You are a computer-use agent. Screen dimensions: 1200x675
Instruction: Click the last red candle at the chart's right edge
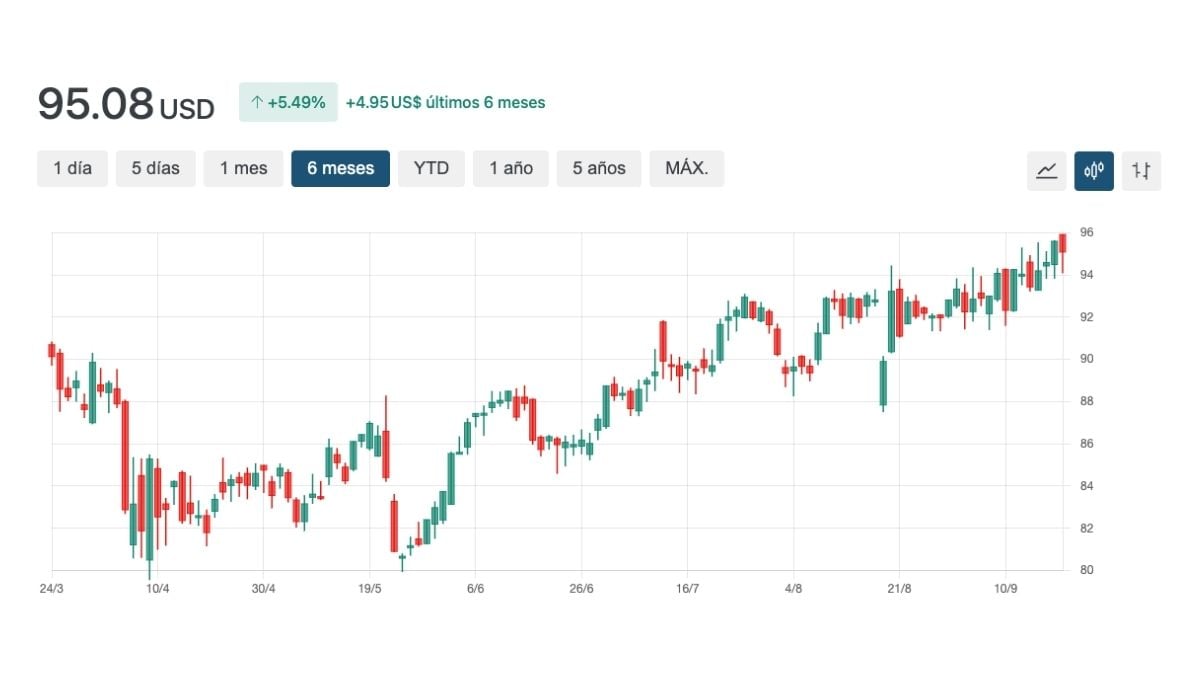(x=1063, y=244)
